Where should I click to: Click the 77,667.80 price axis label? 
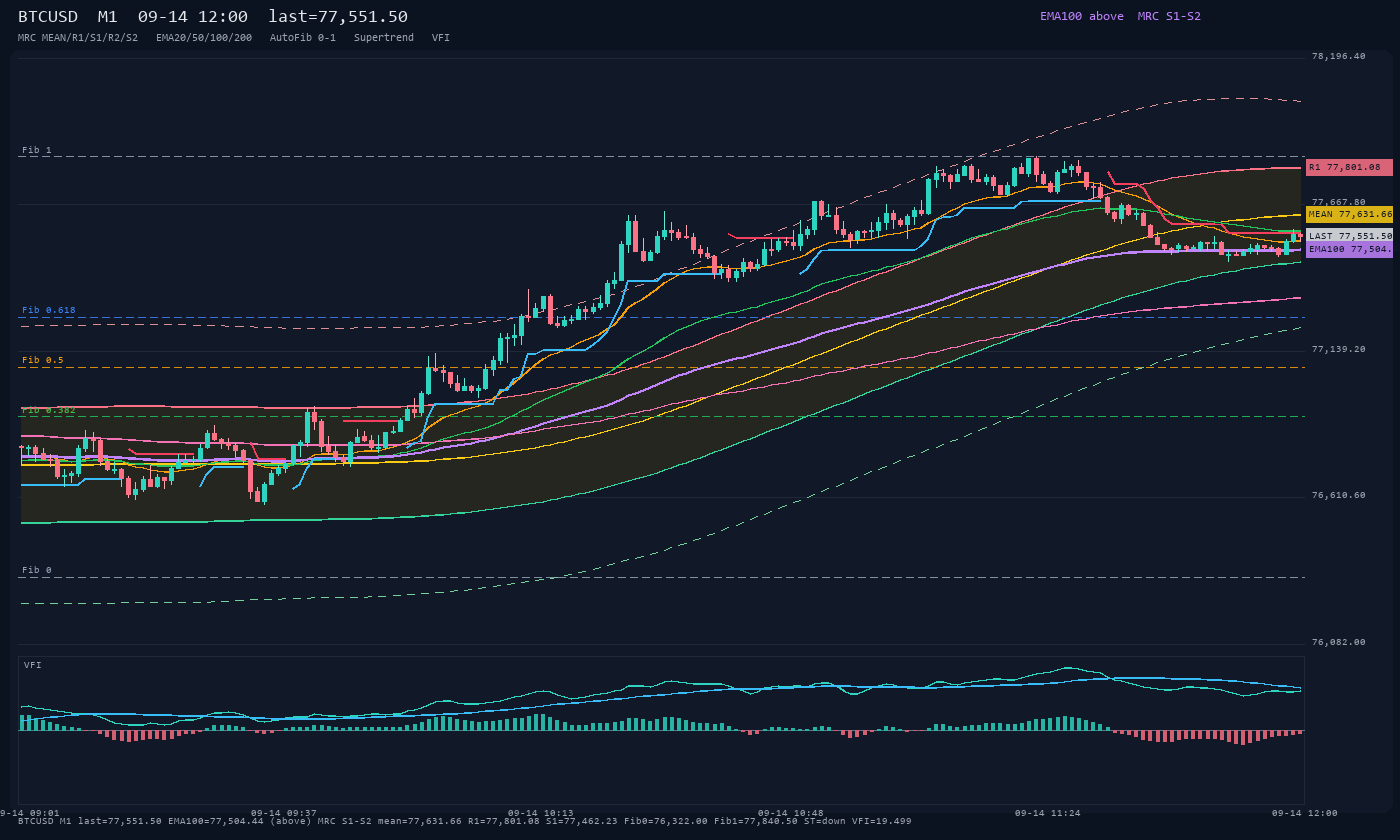(1339, 202)
